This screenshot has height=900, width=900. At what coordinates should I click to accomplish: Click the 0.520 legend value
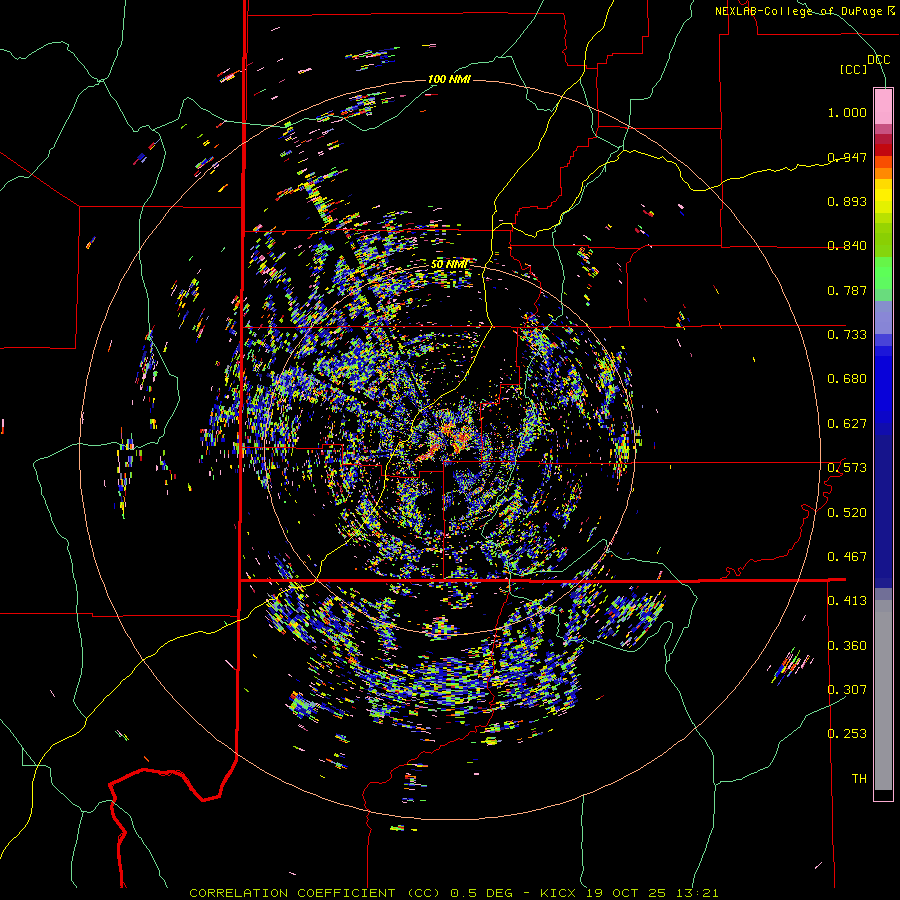[847, 513]
